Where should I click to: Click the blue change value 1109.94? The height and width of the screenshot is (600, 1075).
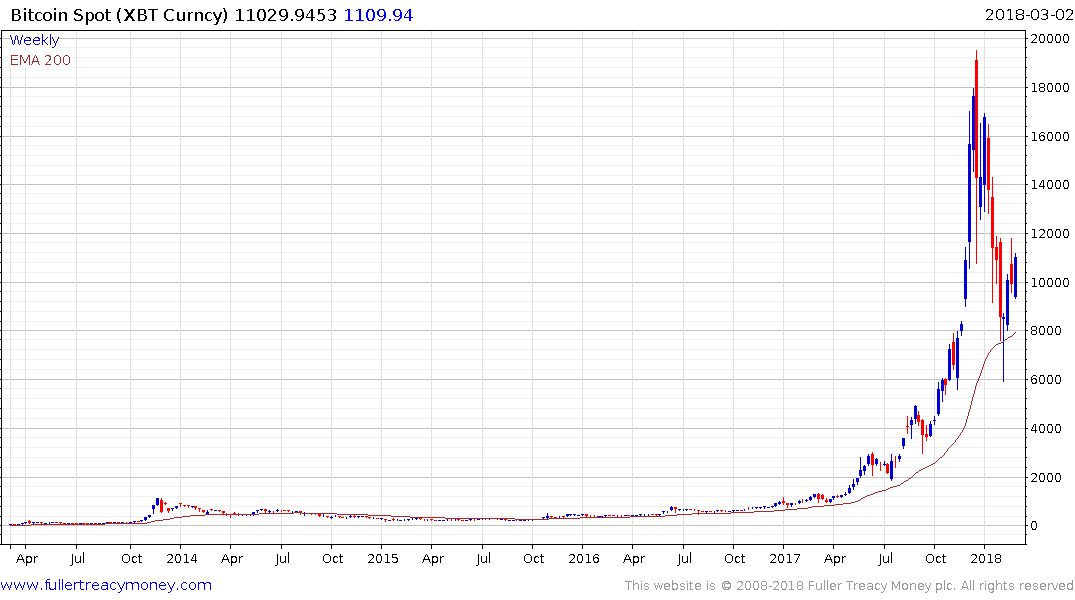click(x=378, y=15)
